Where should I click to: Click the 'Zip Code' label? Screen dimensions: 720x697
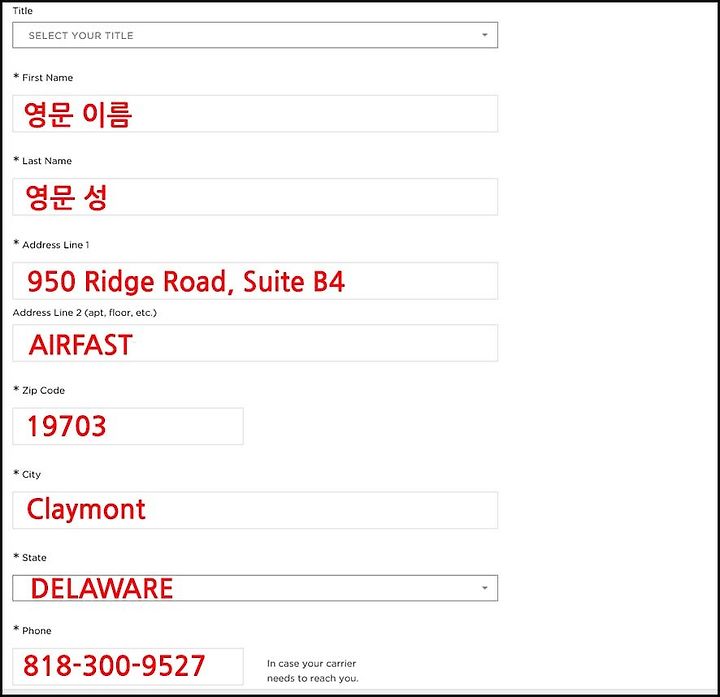pos(43,390)
